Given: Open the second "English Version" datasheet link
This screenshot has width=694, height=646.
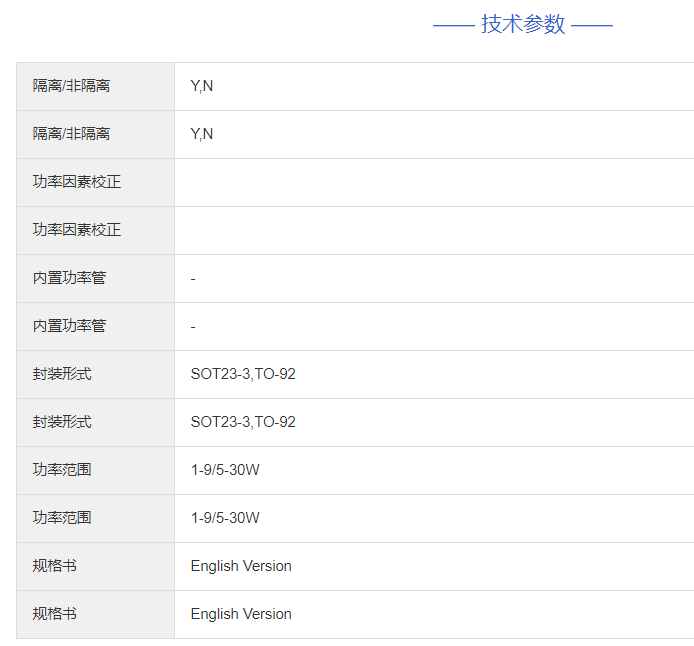Looking at the screenshot, I should click(241, 614).
